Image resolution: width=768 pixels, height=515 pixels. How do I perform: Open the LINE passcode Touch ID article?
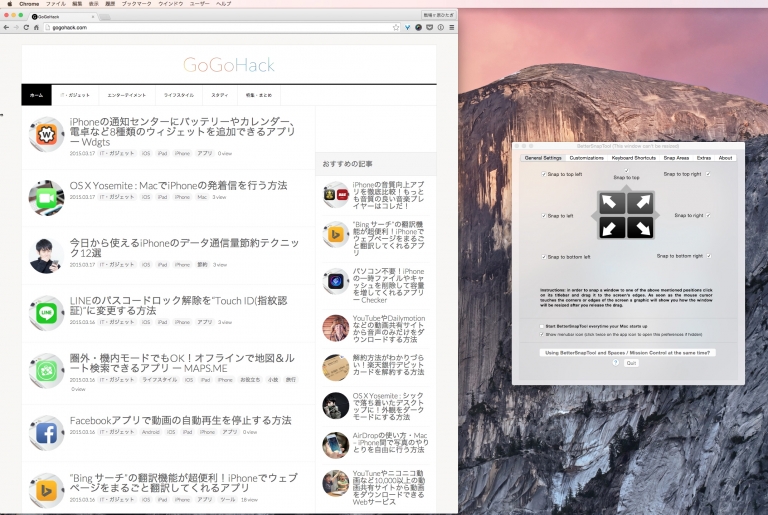pyautogui.click(x=178, y=306)
